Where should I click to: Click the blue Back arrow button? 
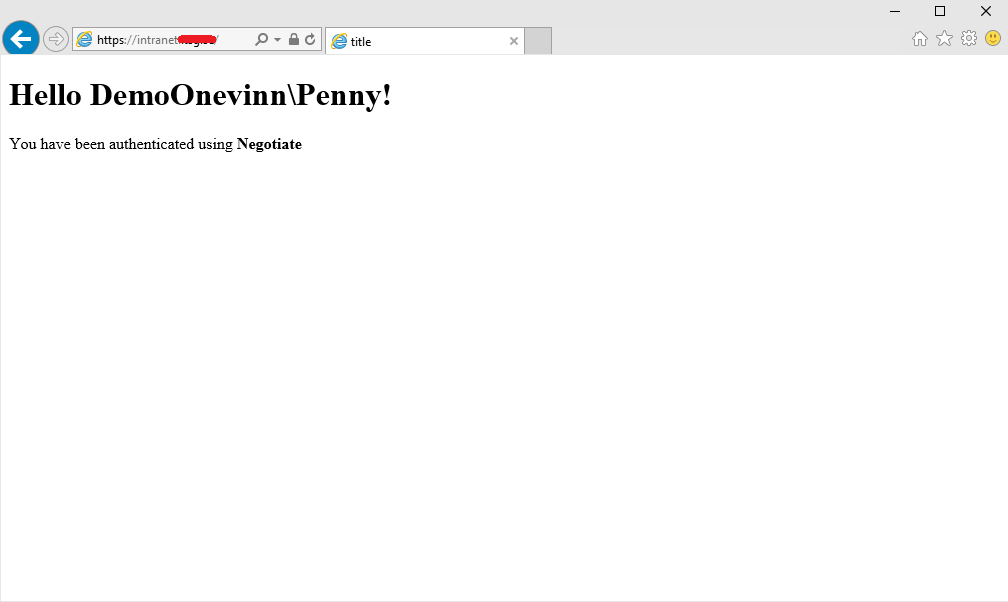click(x=20, y=40)
